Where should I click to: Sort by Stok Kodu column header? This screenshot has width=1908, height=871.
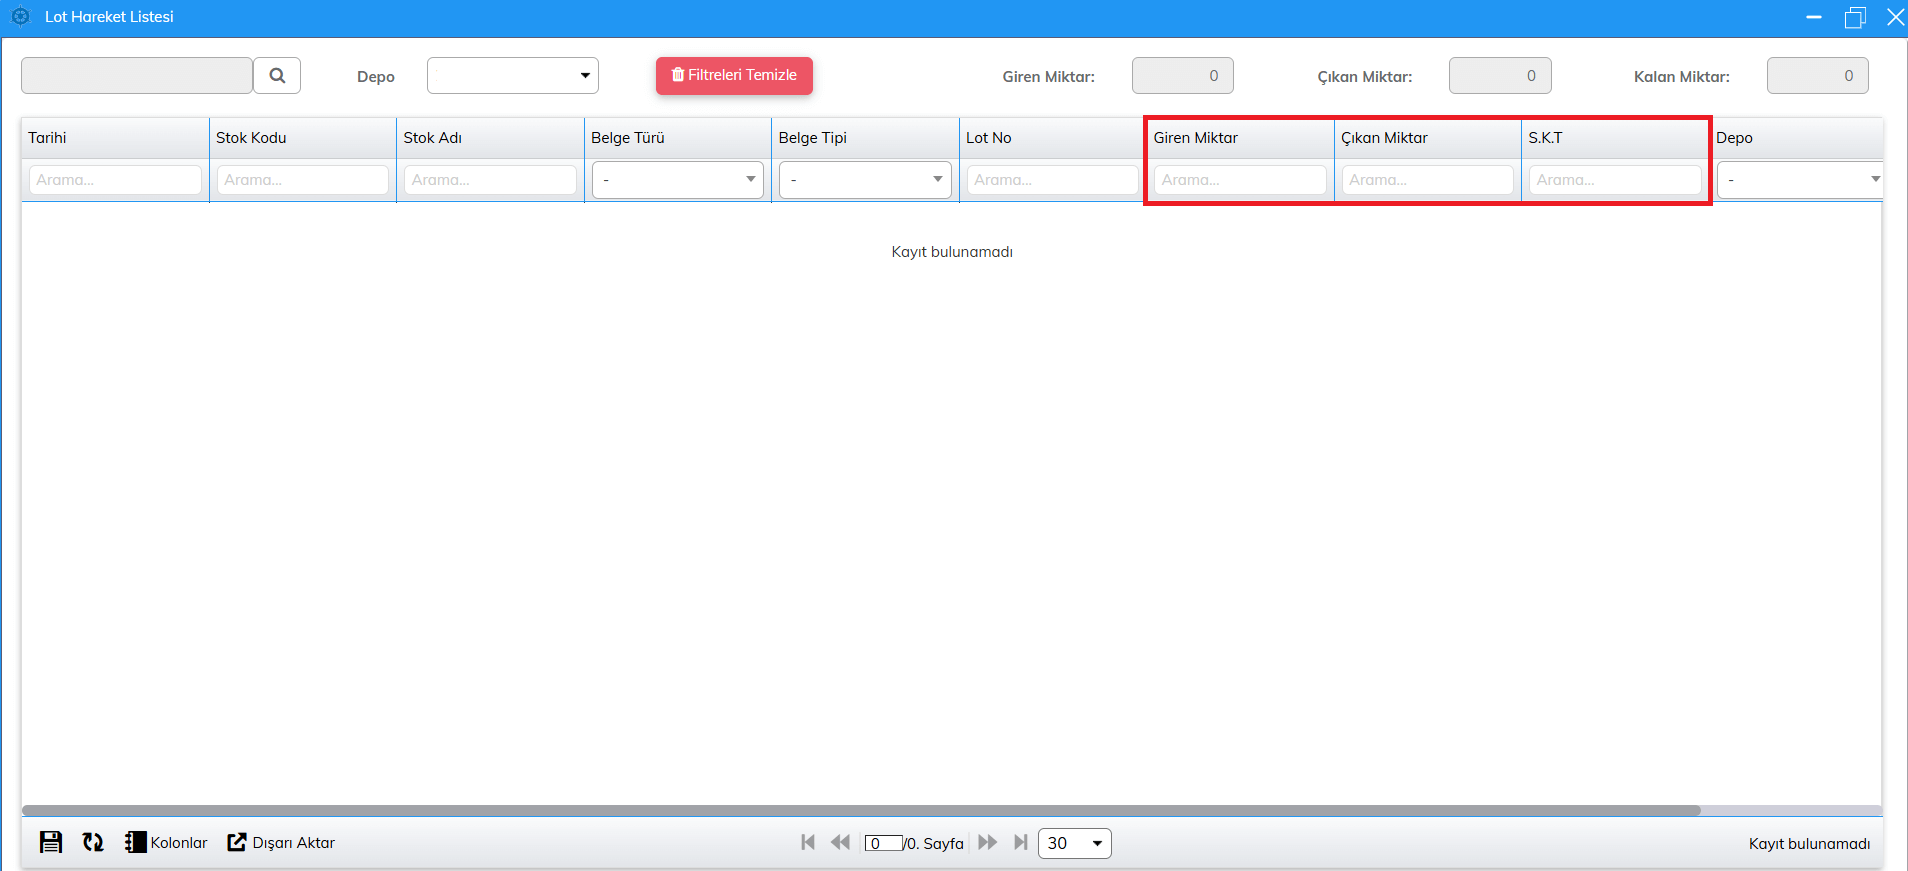(x=303, y=138)
